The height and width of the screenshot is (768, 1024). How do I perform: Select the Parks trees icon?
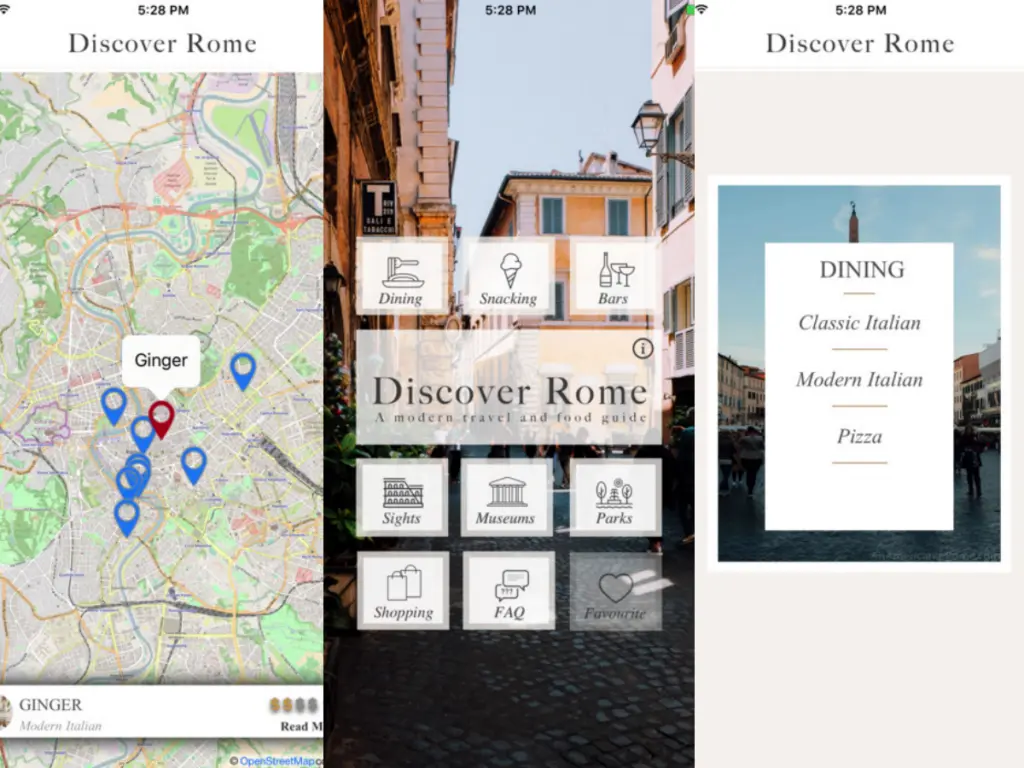coord(615,497)
